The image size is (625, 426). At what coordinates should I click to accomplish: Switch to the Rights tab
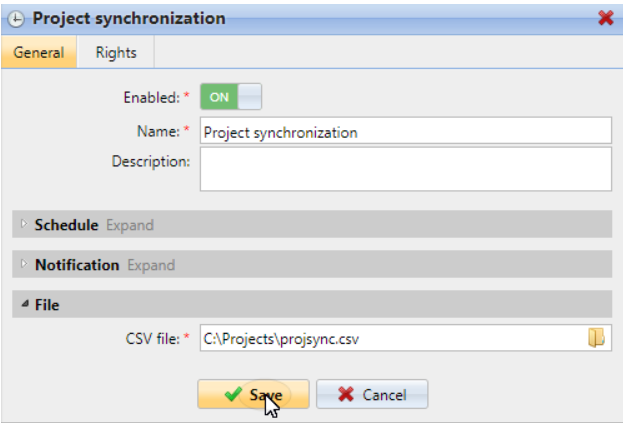(x=116, y=53)
